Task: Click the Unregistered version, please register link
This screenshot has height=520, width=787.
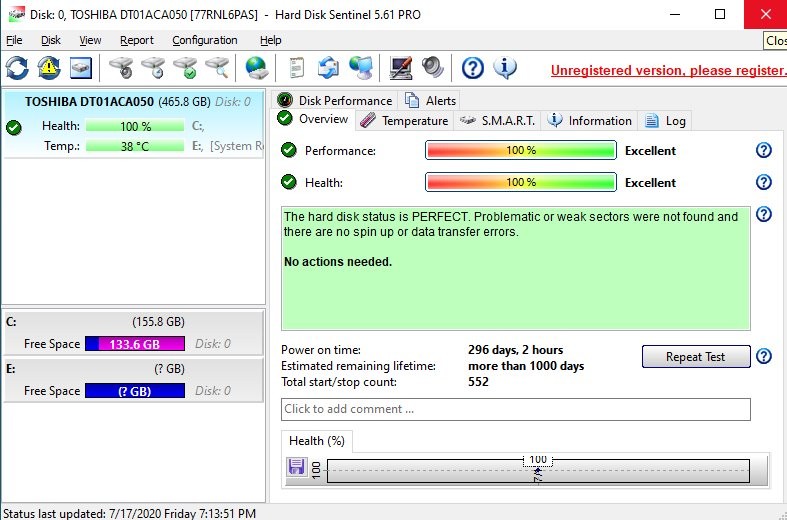Action: click(x=669, y=70)
